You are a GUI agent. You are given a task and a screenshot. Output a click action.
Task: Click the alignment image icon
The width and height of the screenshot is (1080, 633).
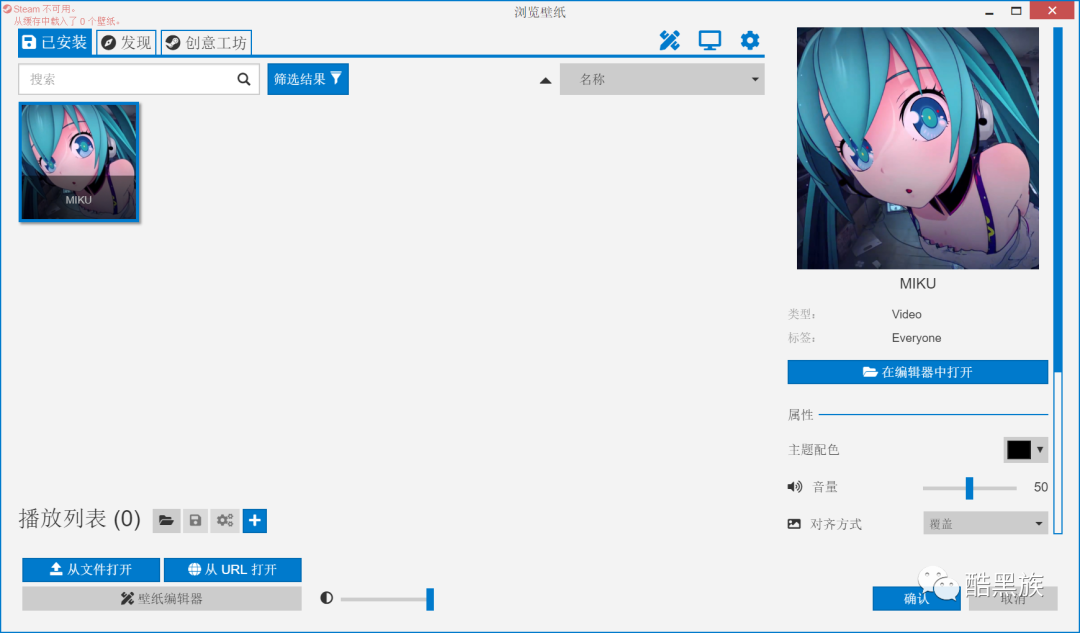[x=794, y=524]
